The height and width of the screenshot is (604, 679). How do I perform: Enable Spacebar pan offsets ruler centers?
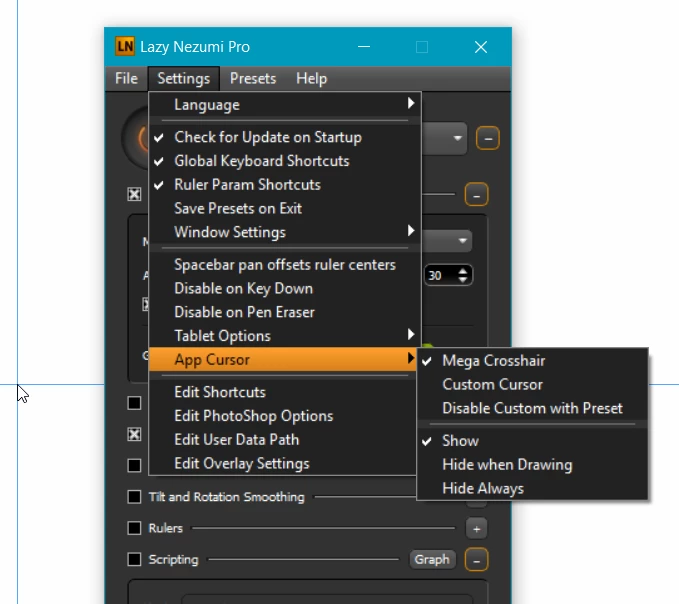click(x=285, y=265)
